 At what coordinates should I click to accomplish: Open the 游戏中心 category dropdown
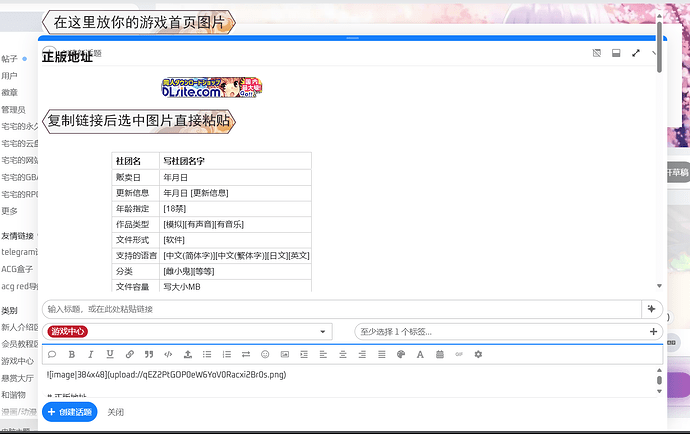tap(187, 331)
